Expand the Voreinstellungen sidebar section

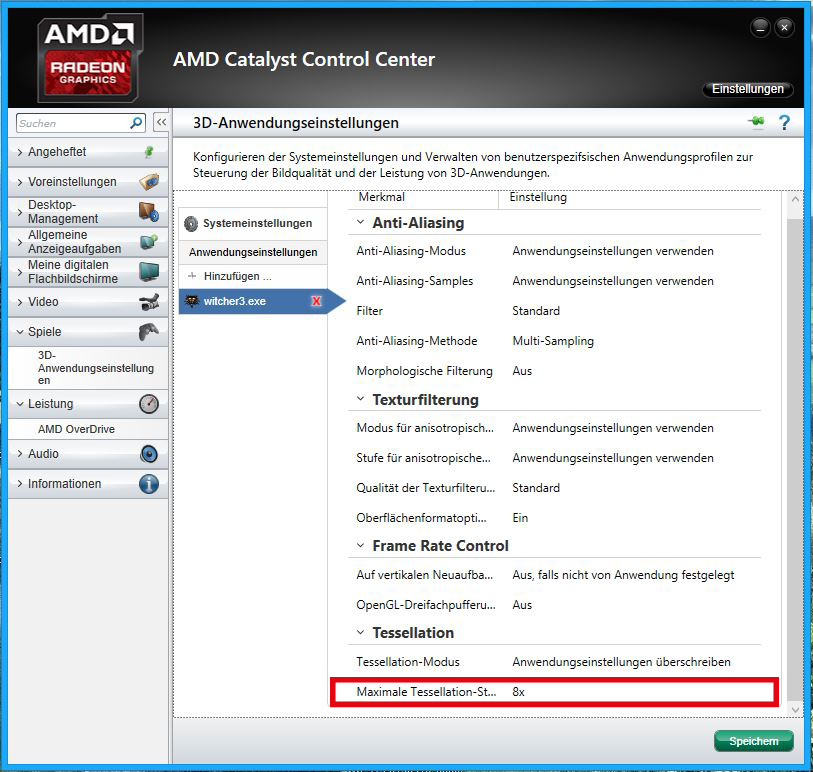(20, 182)
